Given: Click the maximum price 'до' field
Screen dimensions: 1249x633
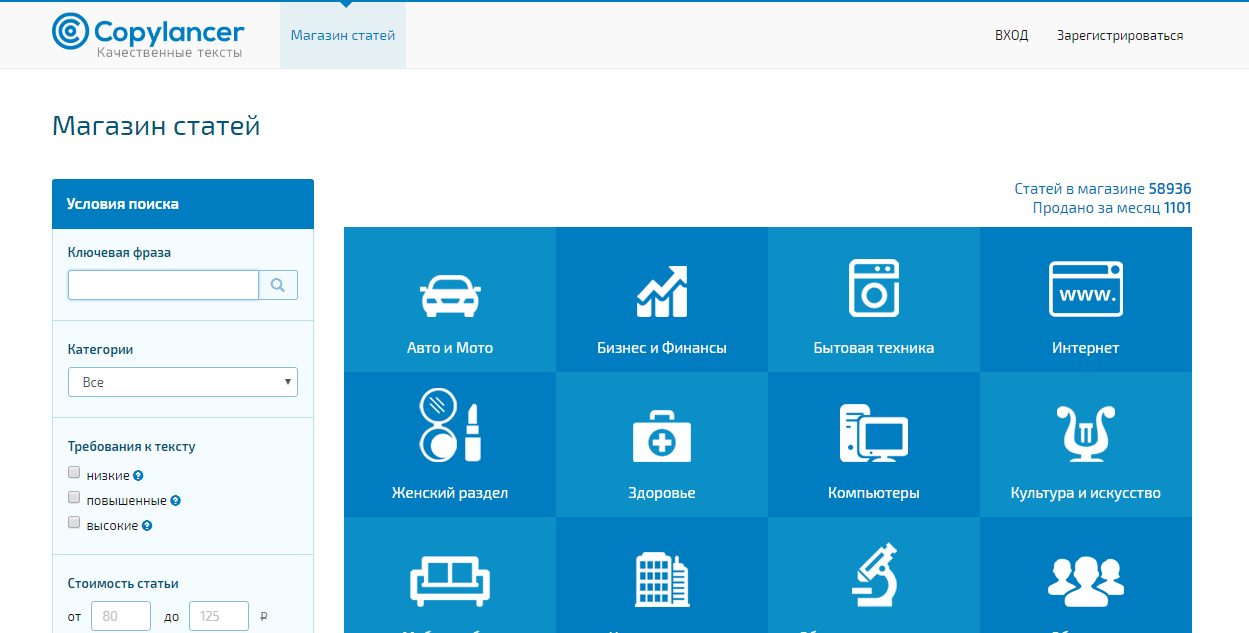Looking at the screenshot, I should point(219,616).
